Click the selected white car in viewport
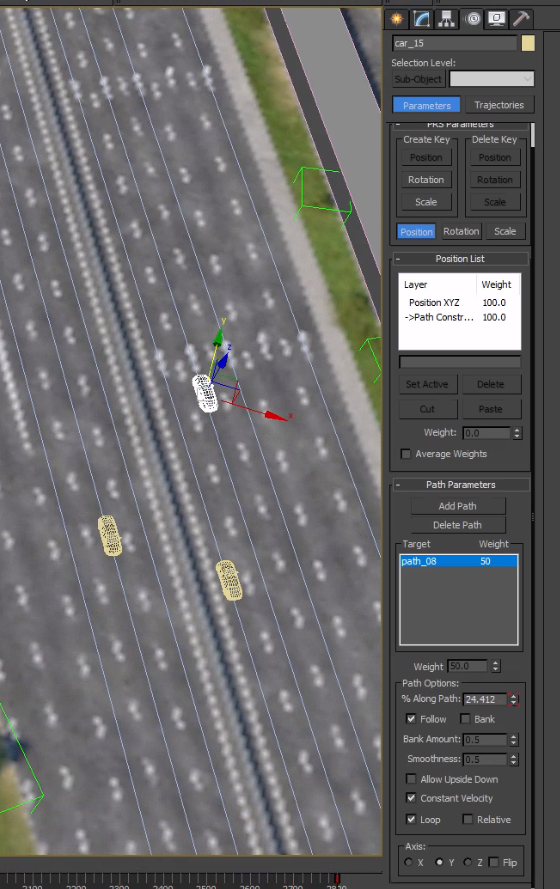The height and width of the screenshot is (889, 560). 205,393
